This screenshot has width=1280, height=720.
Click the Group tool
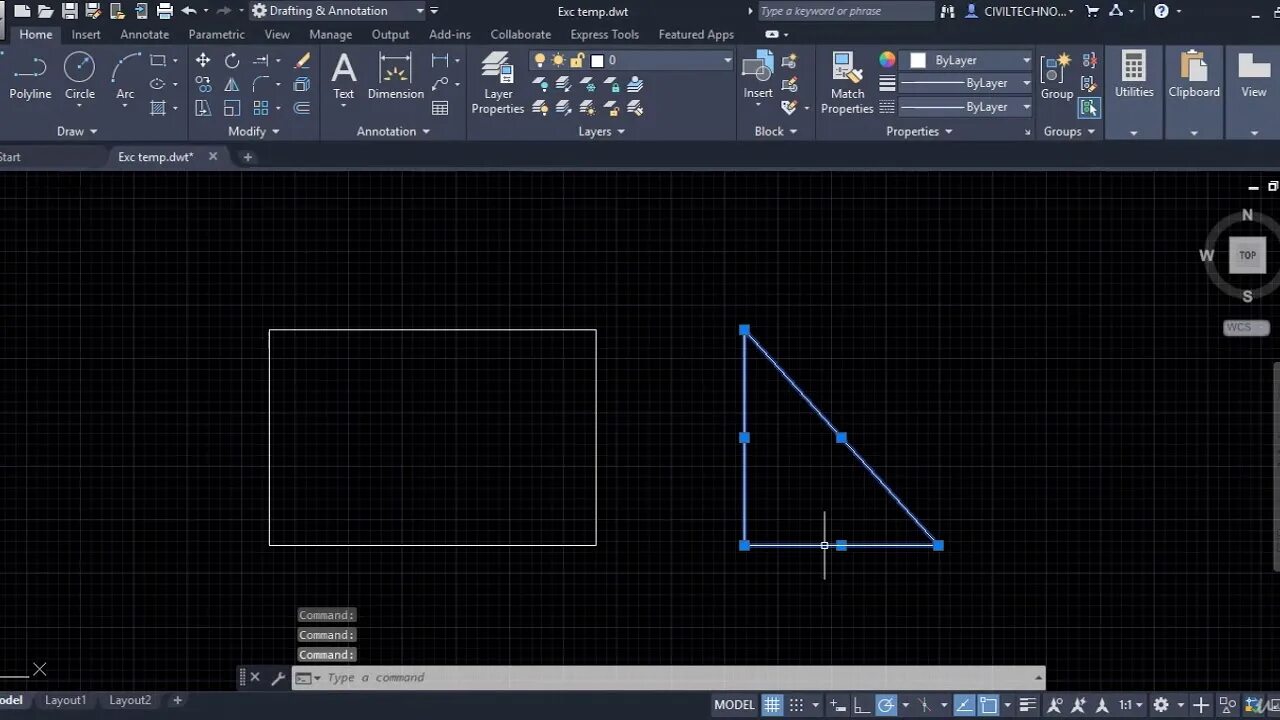click(1056, 77)
